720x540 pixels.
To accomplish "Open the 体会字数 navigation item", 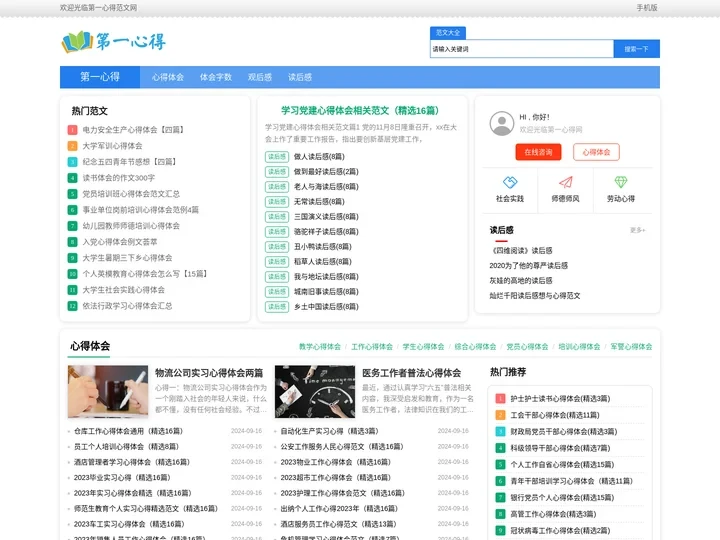I will point(216,77).
